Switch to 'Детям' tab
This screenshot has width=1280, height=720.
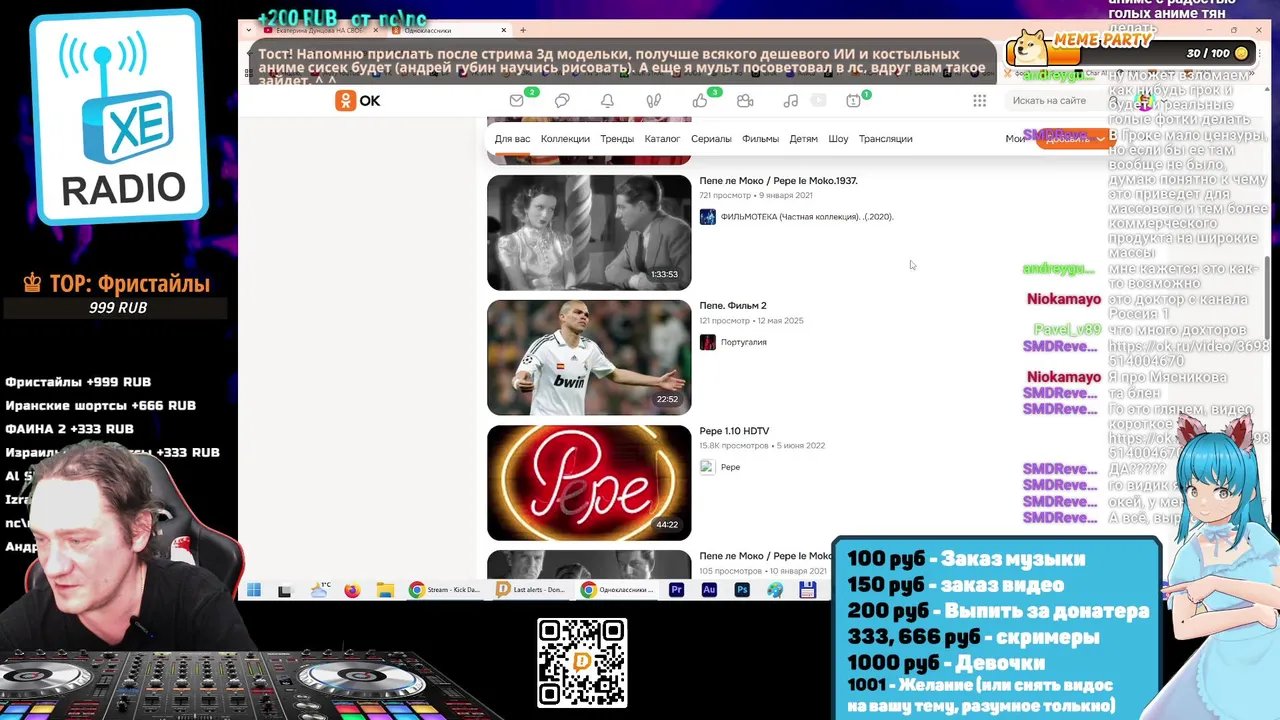click(x=803, y=139)
